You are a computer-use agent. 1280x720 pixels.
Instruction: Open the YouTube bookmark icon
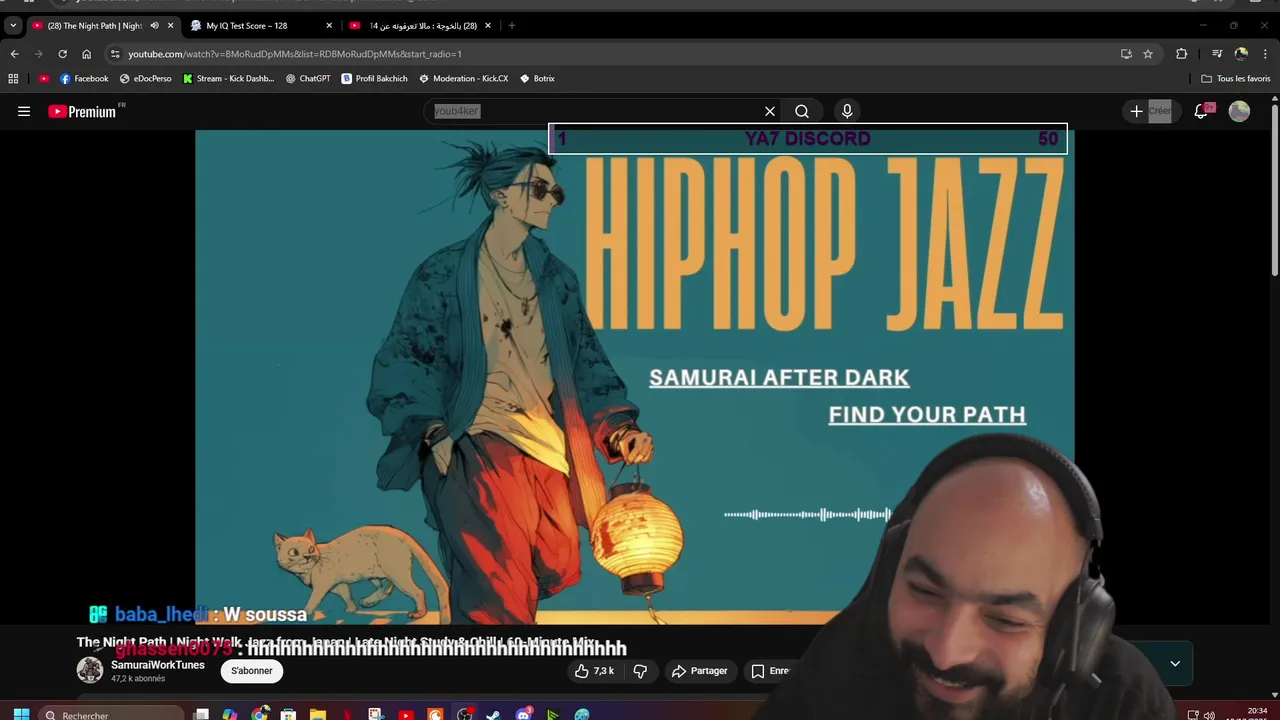pos(44,78)
